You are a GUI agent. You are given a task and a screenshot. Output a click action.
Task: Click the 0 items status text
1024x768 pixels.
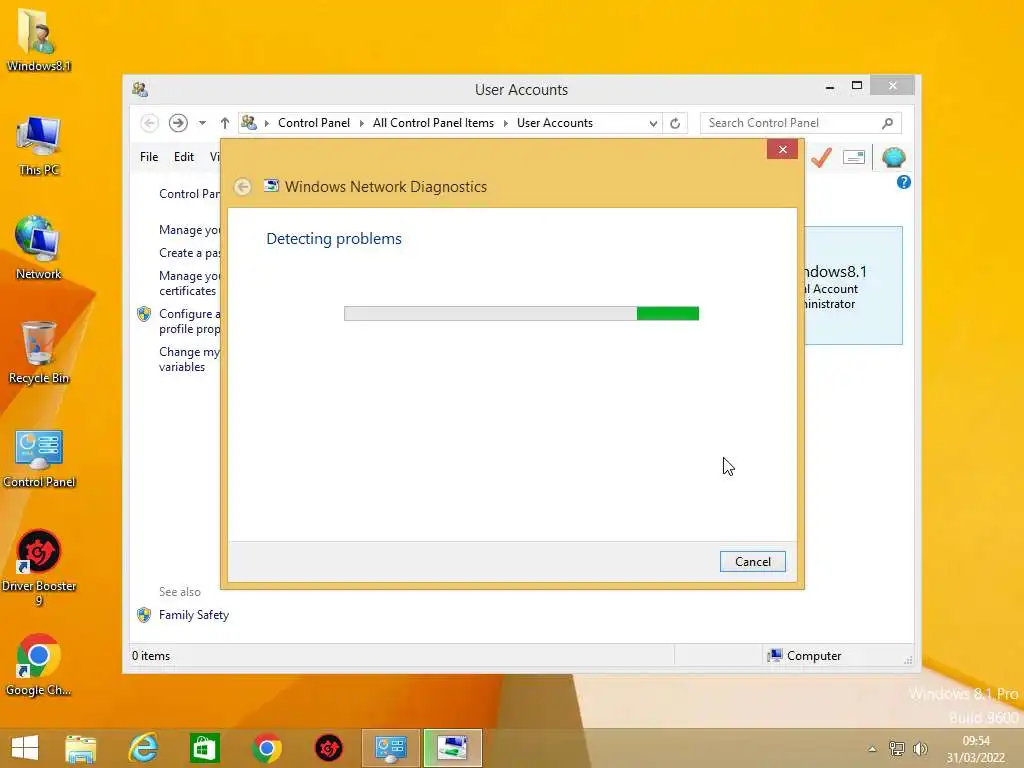(151, 656)
